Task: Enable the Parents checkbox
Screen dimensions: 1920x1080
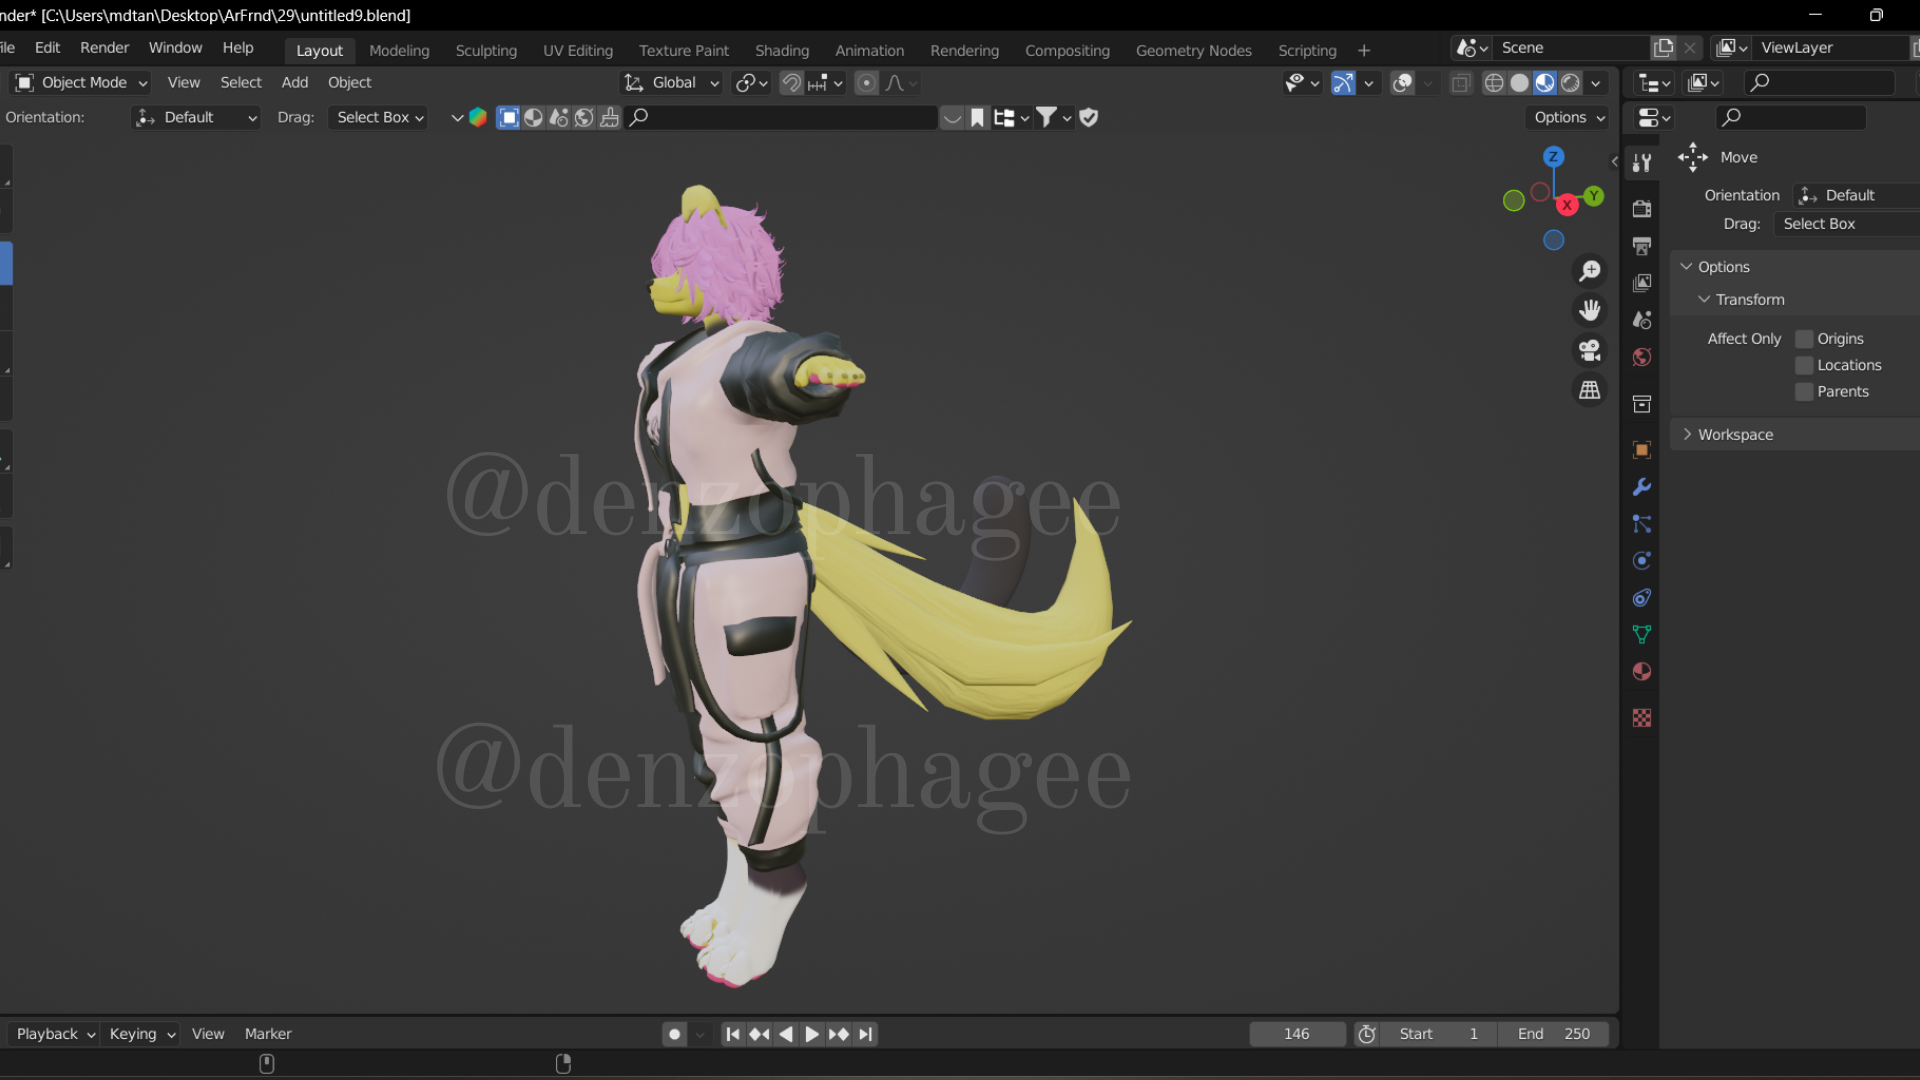Action: click(1804, 392)
